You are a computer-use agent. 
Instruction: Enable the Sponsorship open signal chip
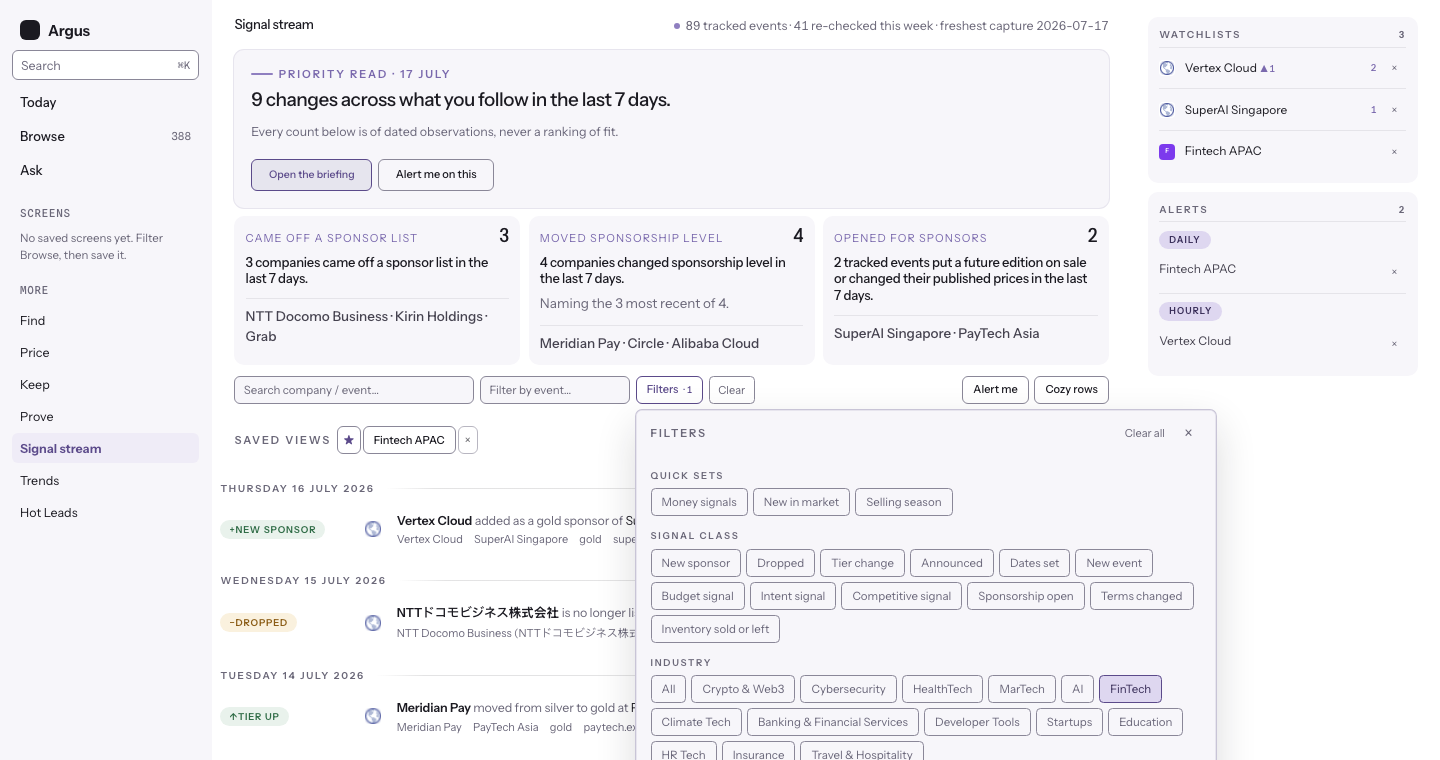1026,596
